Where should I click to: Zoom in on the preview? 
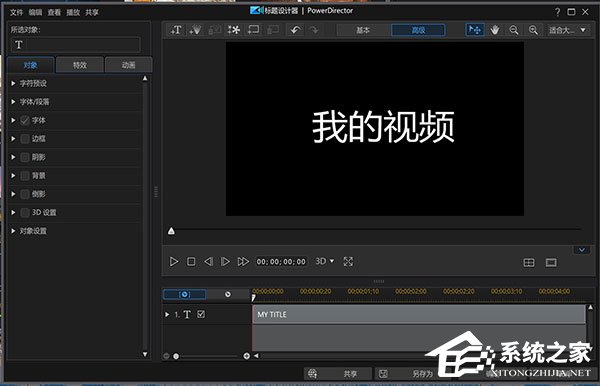tap(533, 30)
